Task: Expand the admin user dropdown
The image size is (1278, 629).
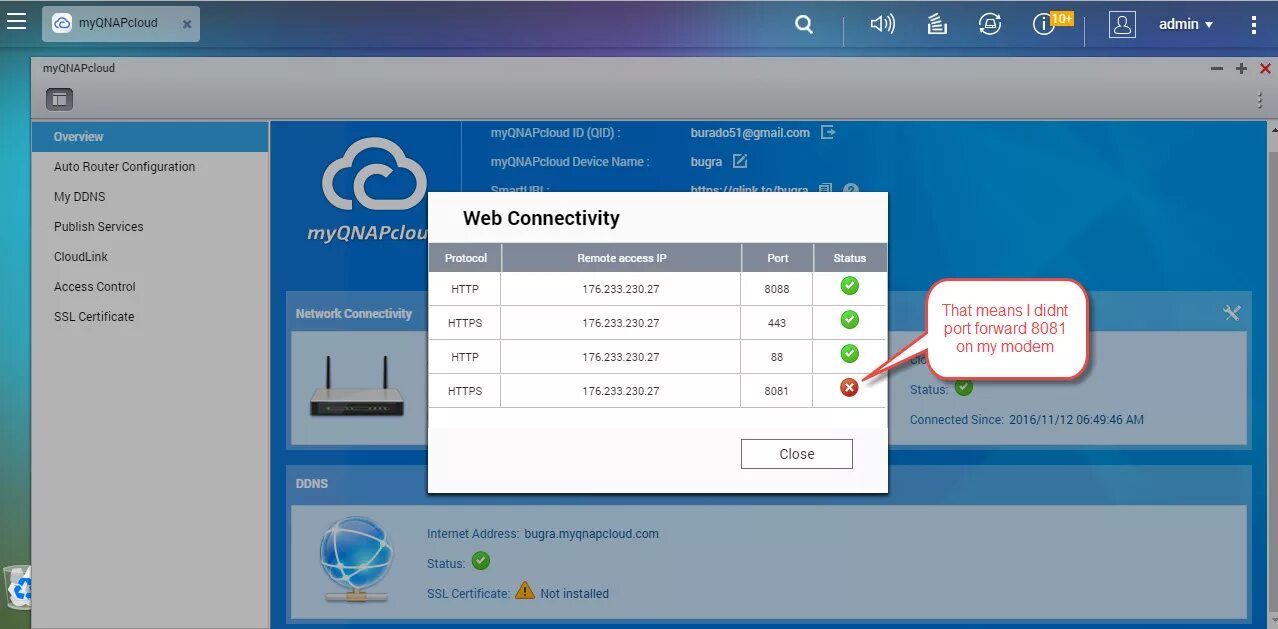Action: click(1186, 24)
